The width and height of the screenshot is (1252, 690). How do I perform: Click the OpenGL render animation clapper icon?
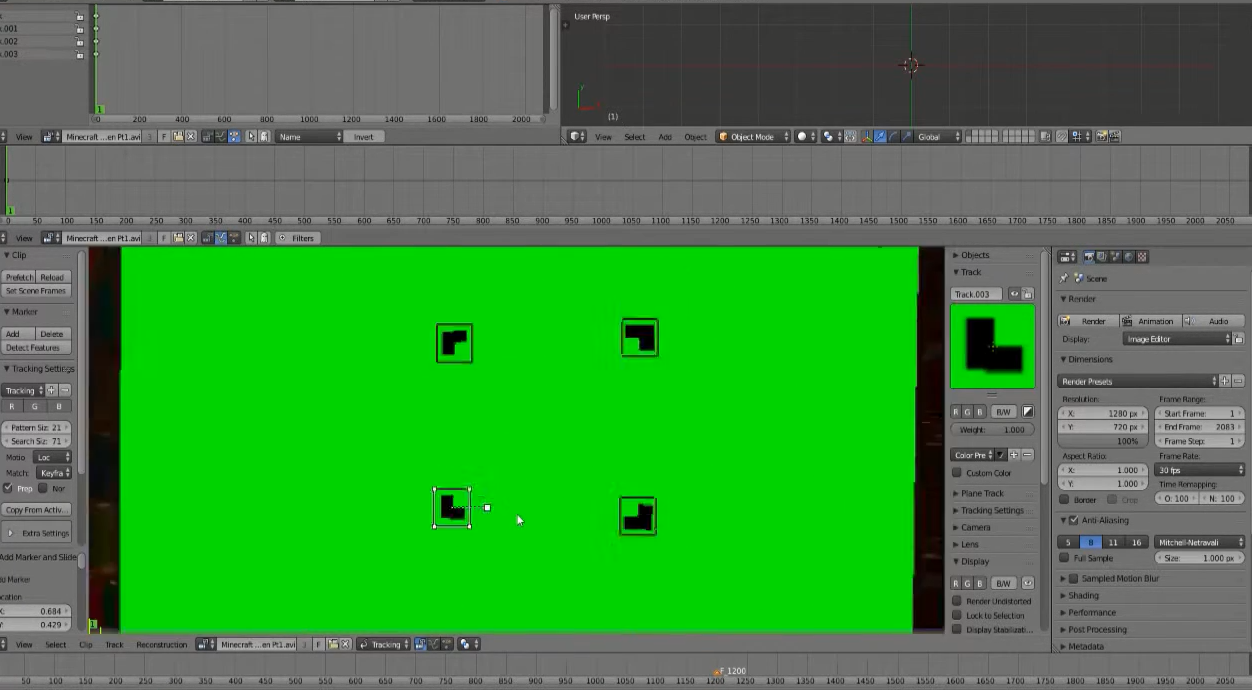point(1114,136)
